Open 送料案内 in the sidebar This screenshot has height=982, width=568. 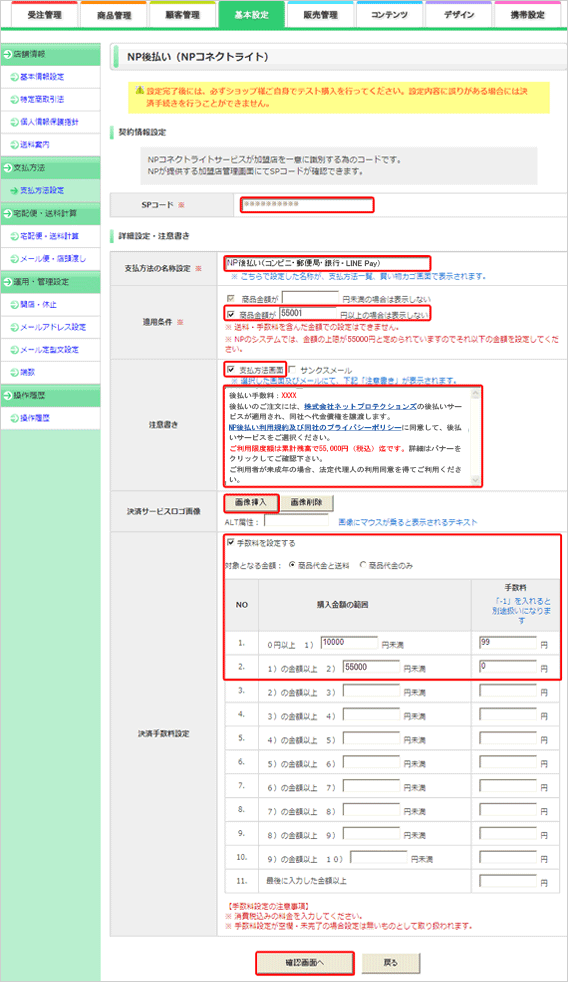pos(35,144)
